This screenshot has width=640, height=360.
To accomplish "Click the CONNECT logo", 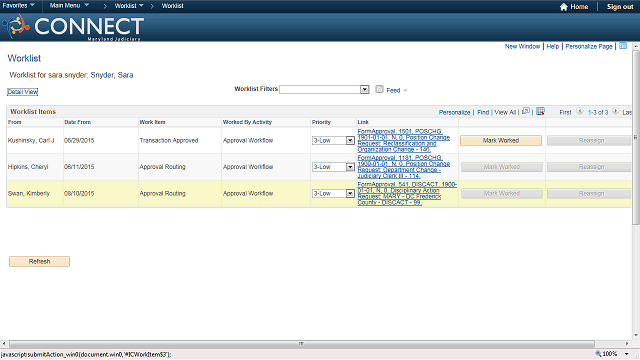I will coord(73,27).
